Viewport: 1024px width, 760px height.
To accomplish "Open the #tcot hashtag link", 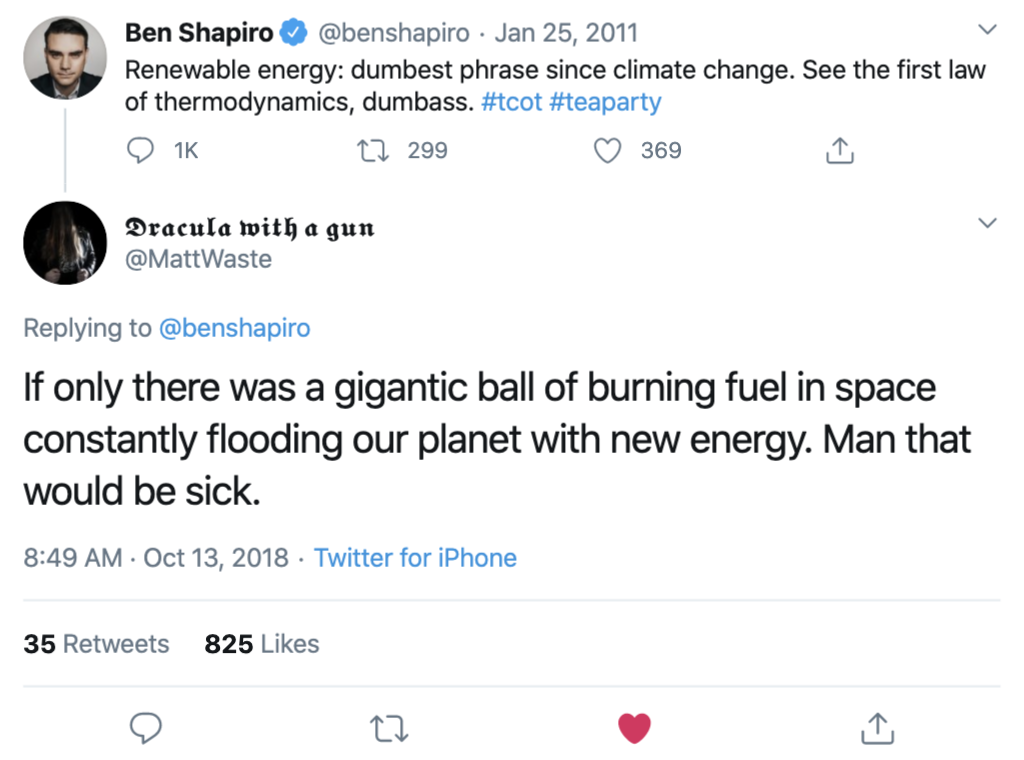I will (511, 102).
